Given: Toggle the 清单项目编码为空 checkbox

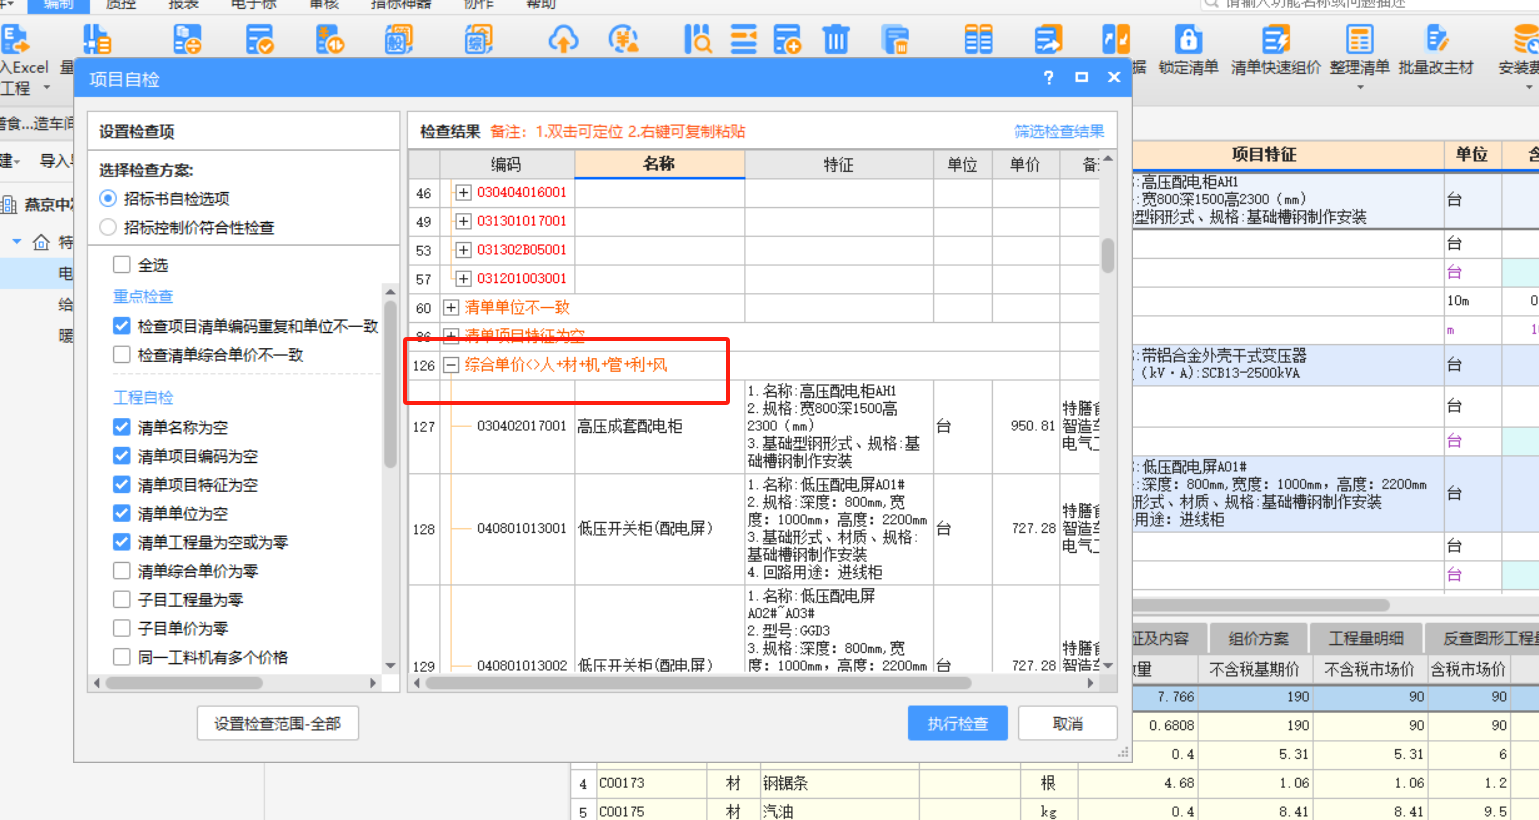Looking at the screenshot, I should tap(122, 456).
